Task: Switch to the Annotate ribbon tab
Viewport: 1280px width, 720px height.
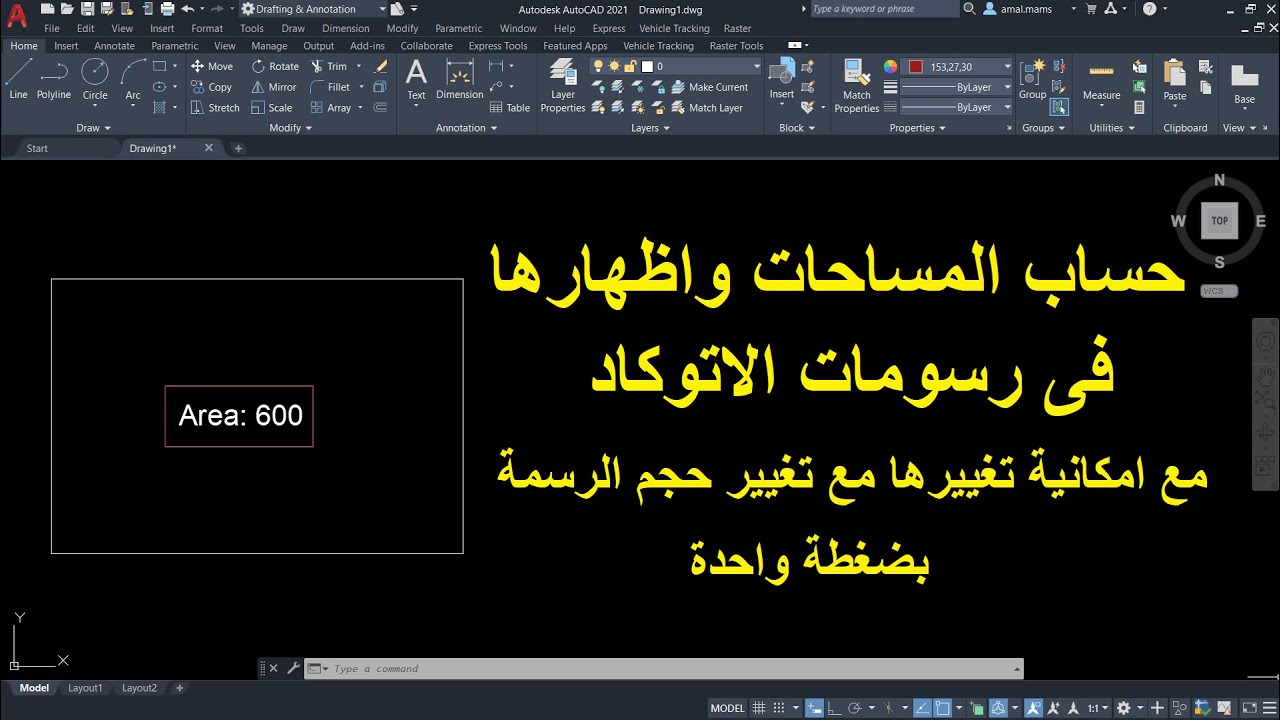Action: (x=114, y=46)
